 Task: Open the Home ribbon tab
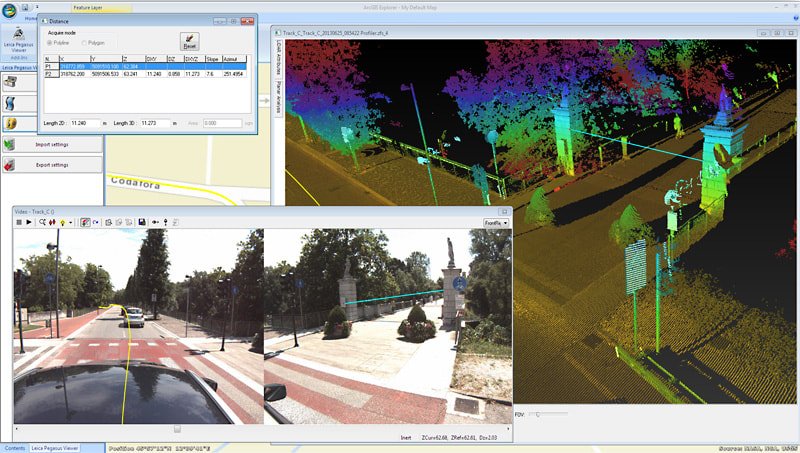[x=31, y=18]
